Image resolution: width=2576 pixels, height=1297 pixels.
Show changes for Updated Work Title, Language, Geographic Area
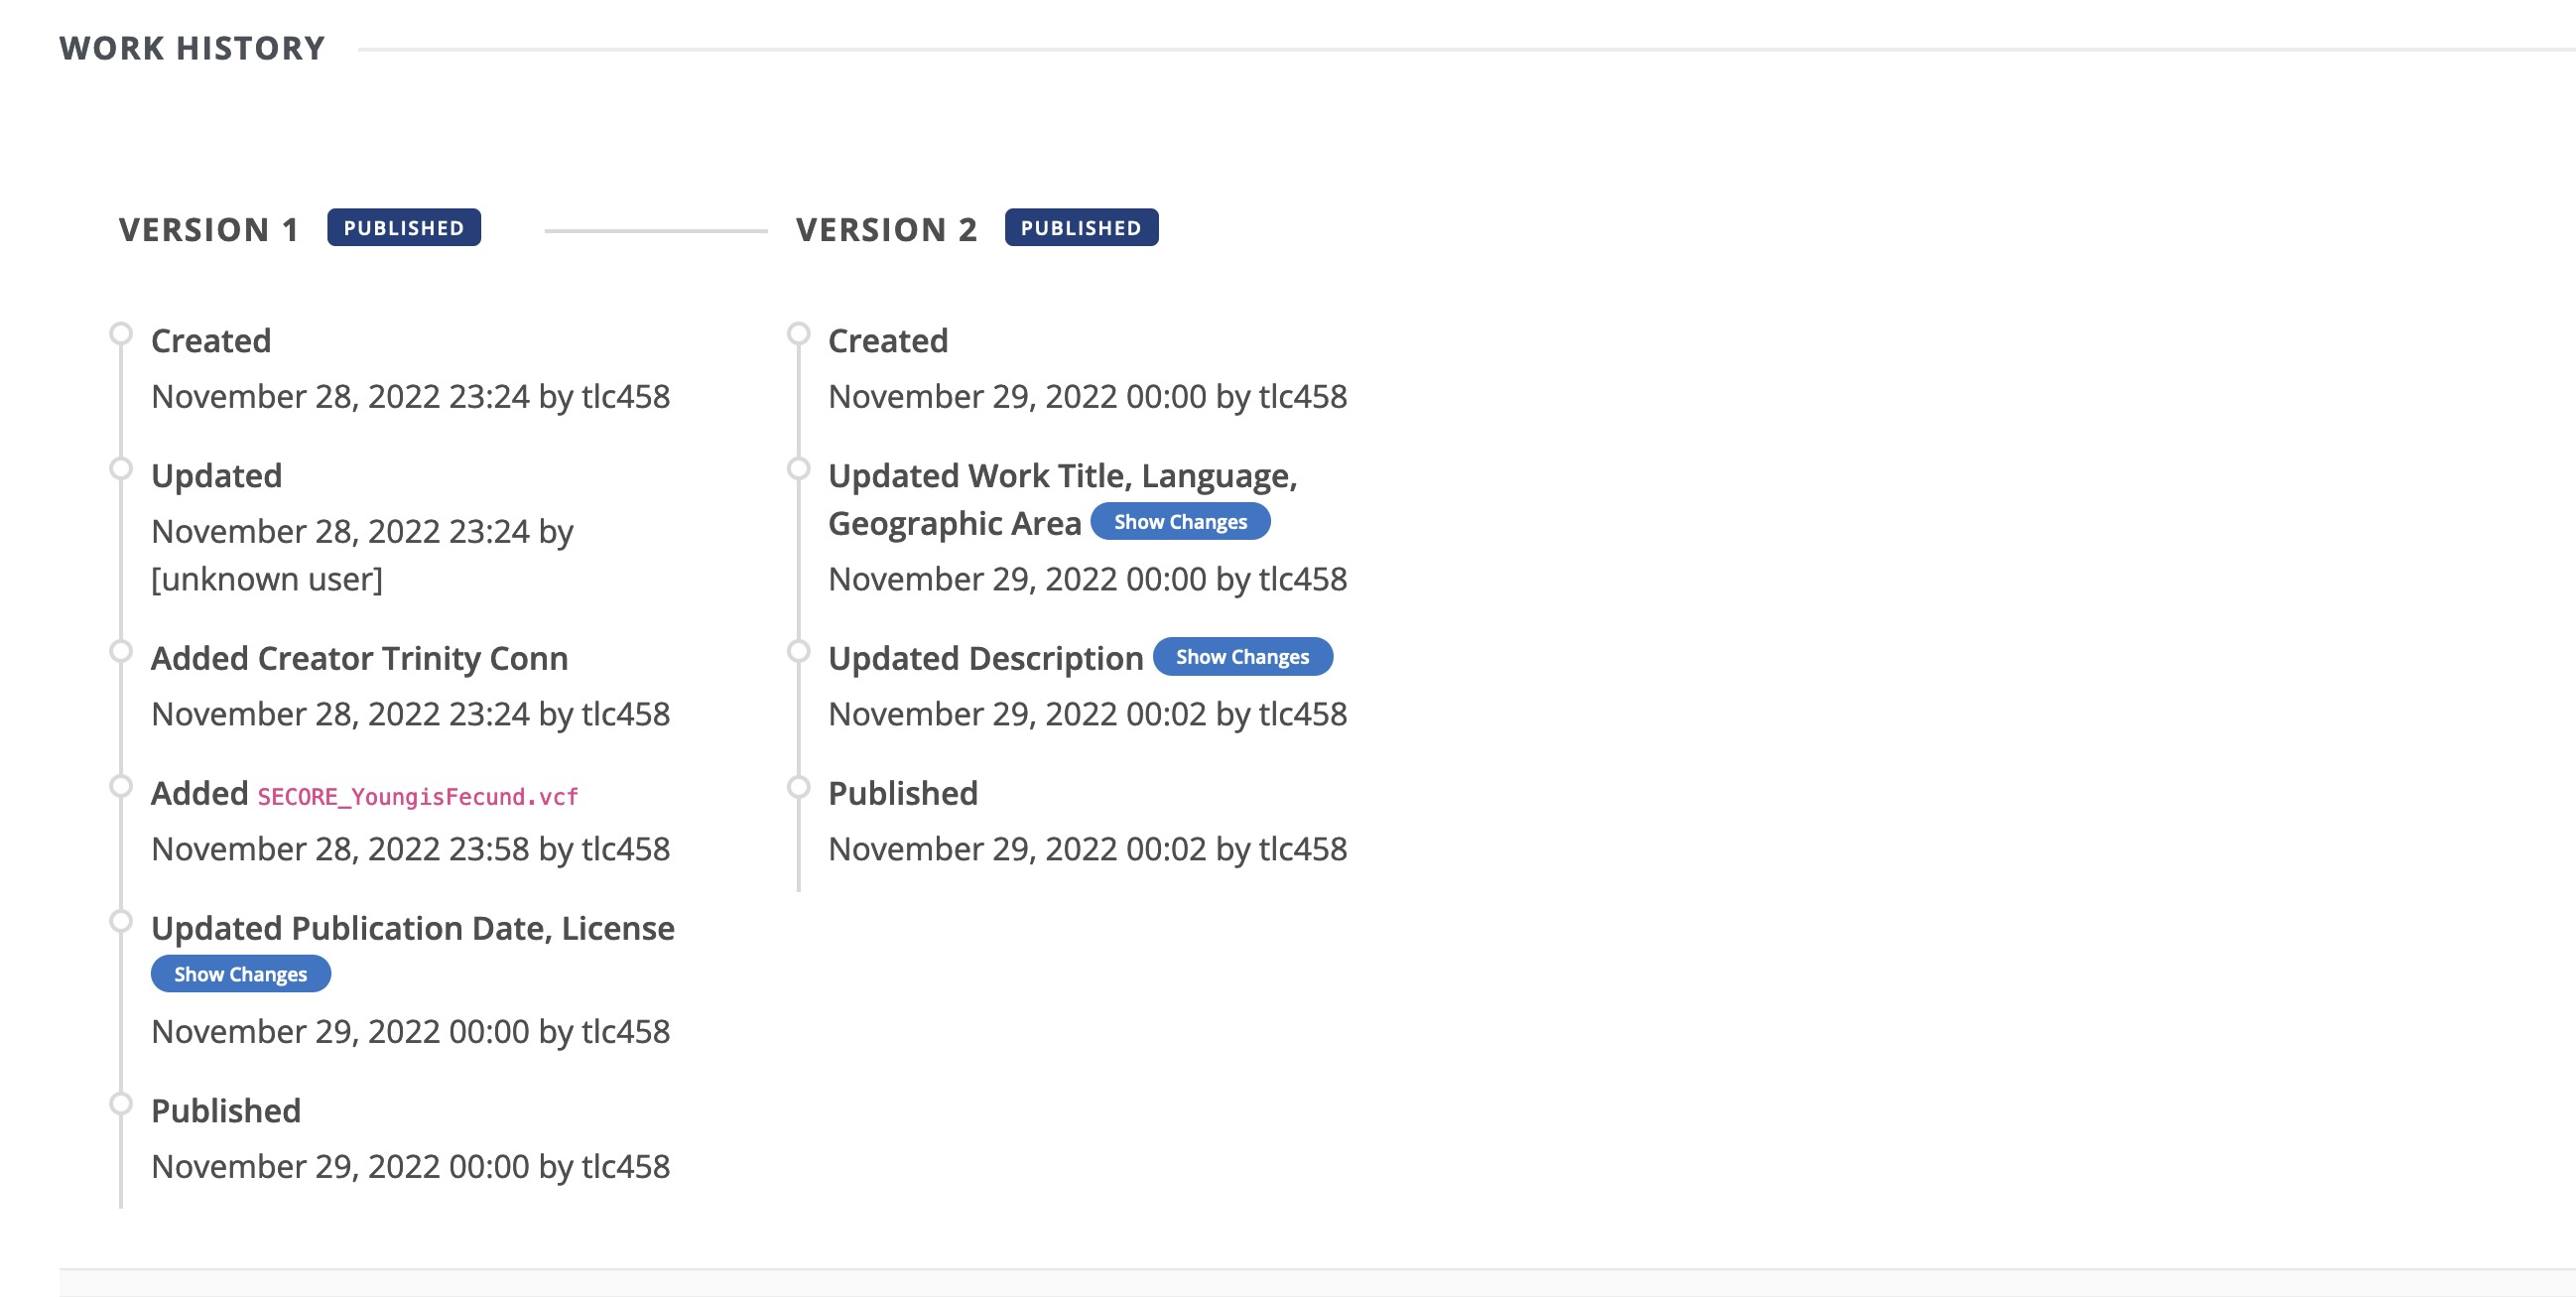1181,521
